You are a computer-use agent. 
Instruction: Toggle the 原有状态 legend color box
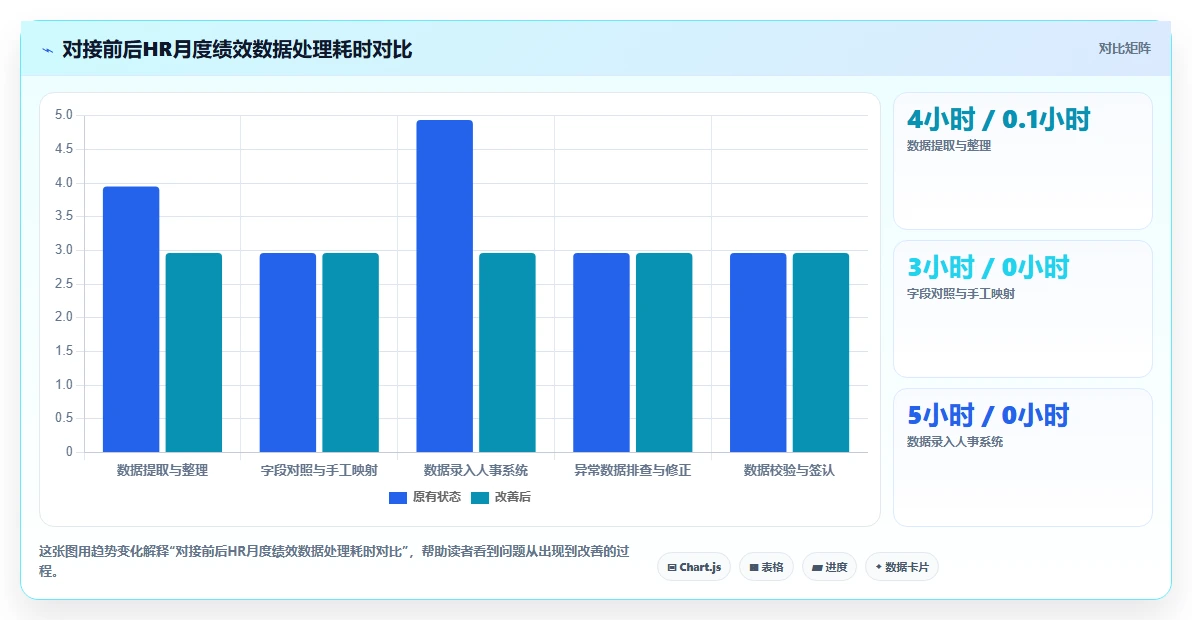pyautogui.click(x=398, y=498)
